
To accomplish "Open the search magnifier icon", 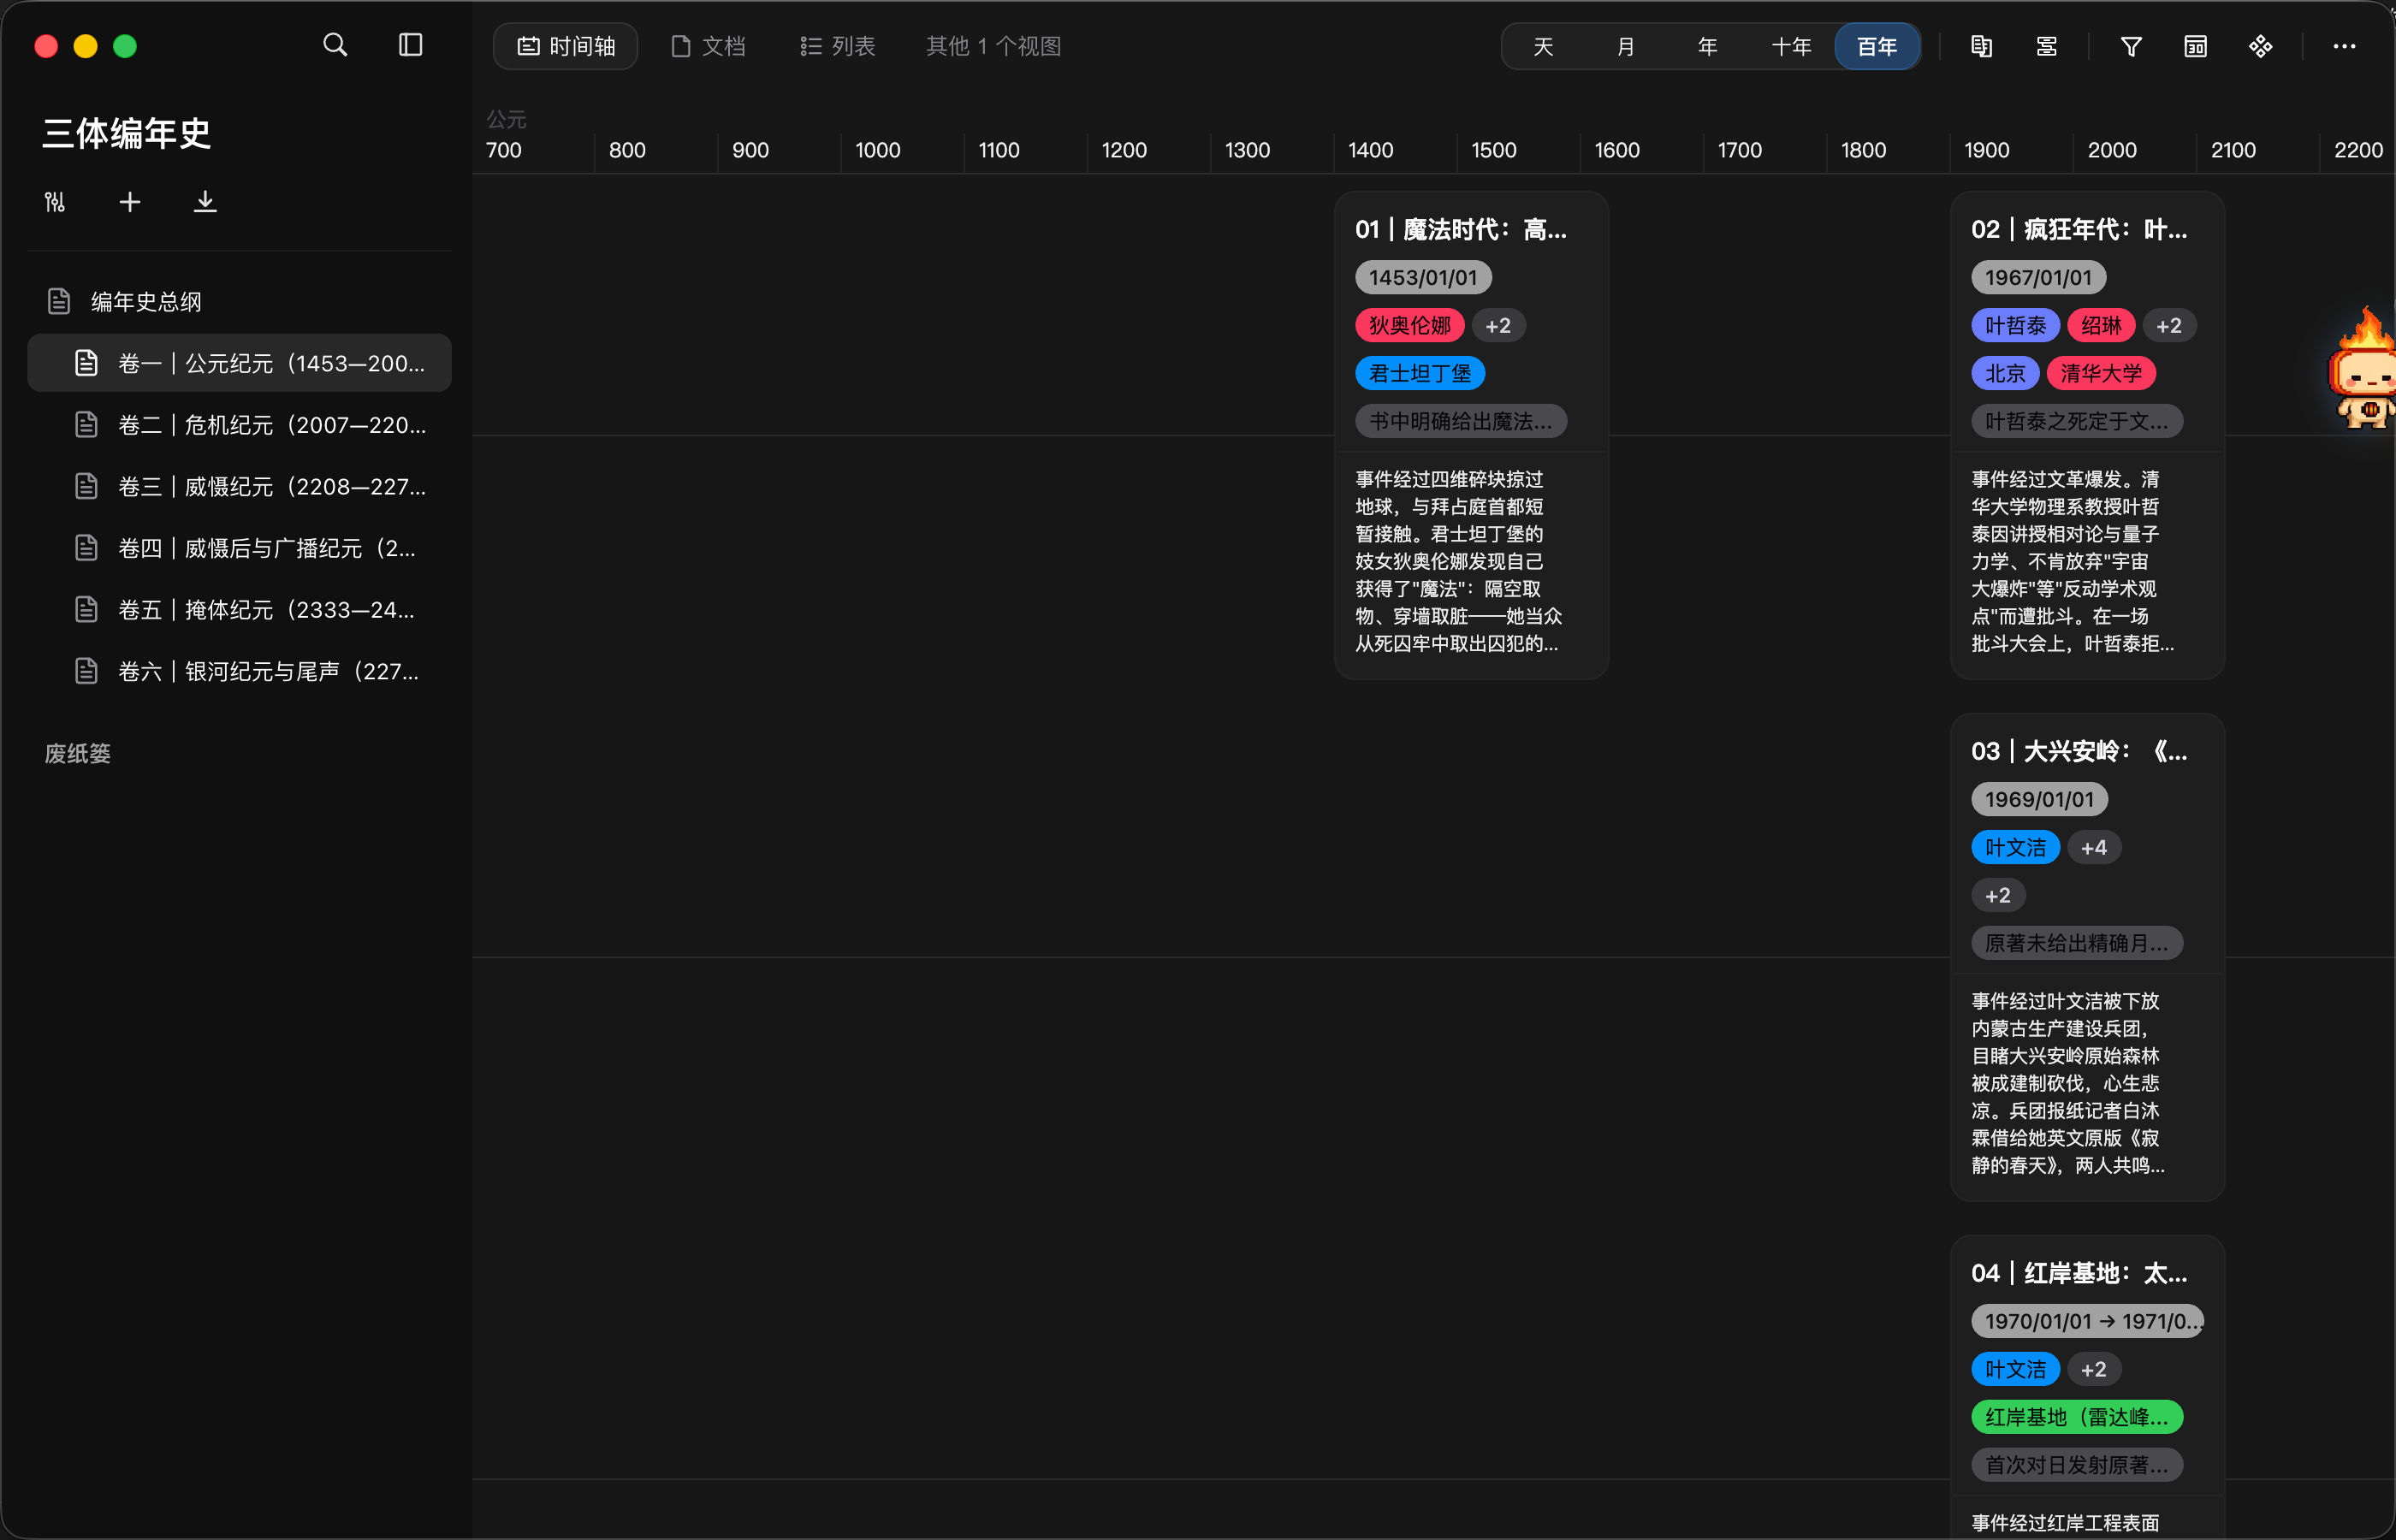I will 335,45.
